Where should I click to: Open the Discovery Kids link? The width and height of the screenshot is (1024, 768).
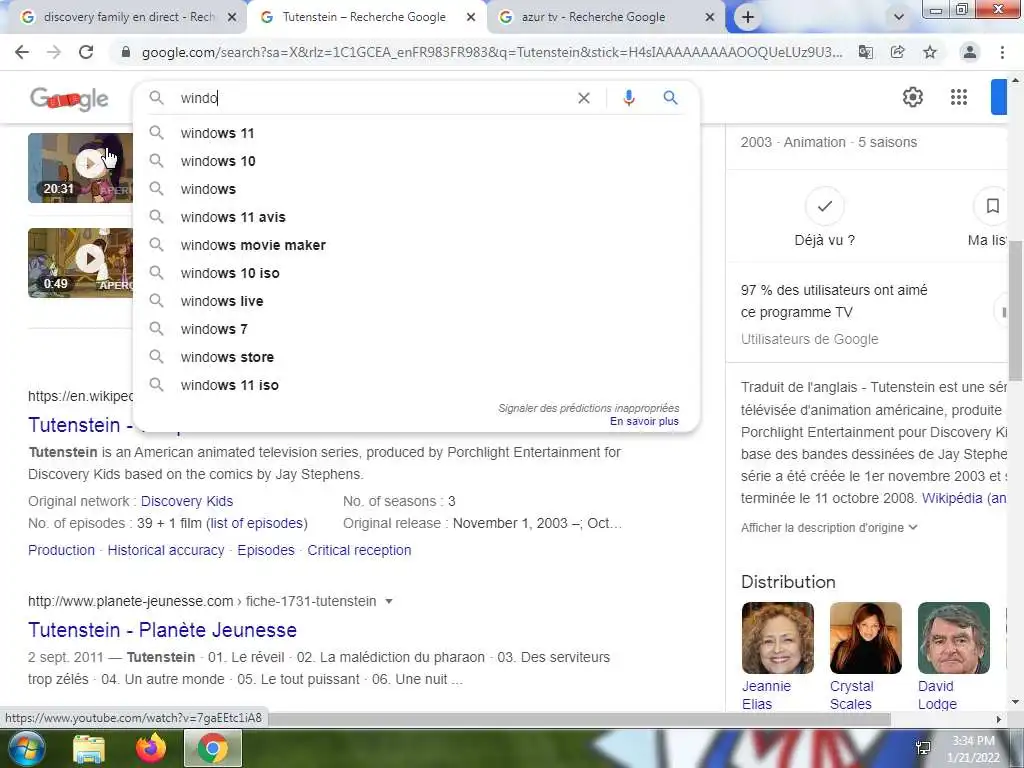point(187,502)
